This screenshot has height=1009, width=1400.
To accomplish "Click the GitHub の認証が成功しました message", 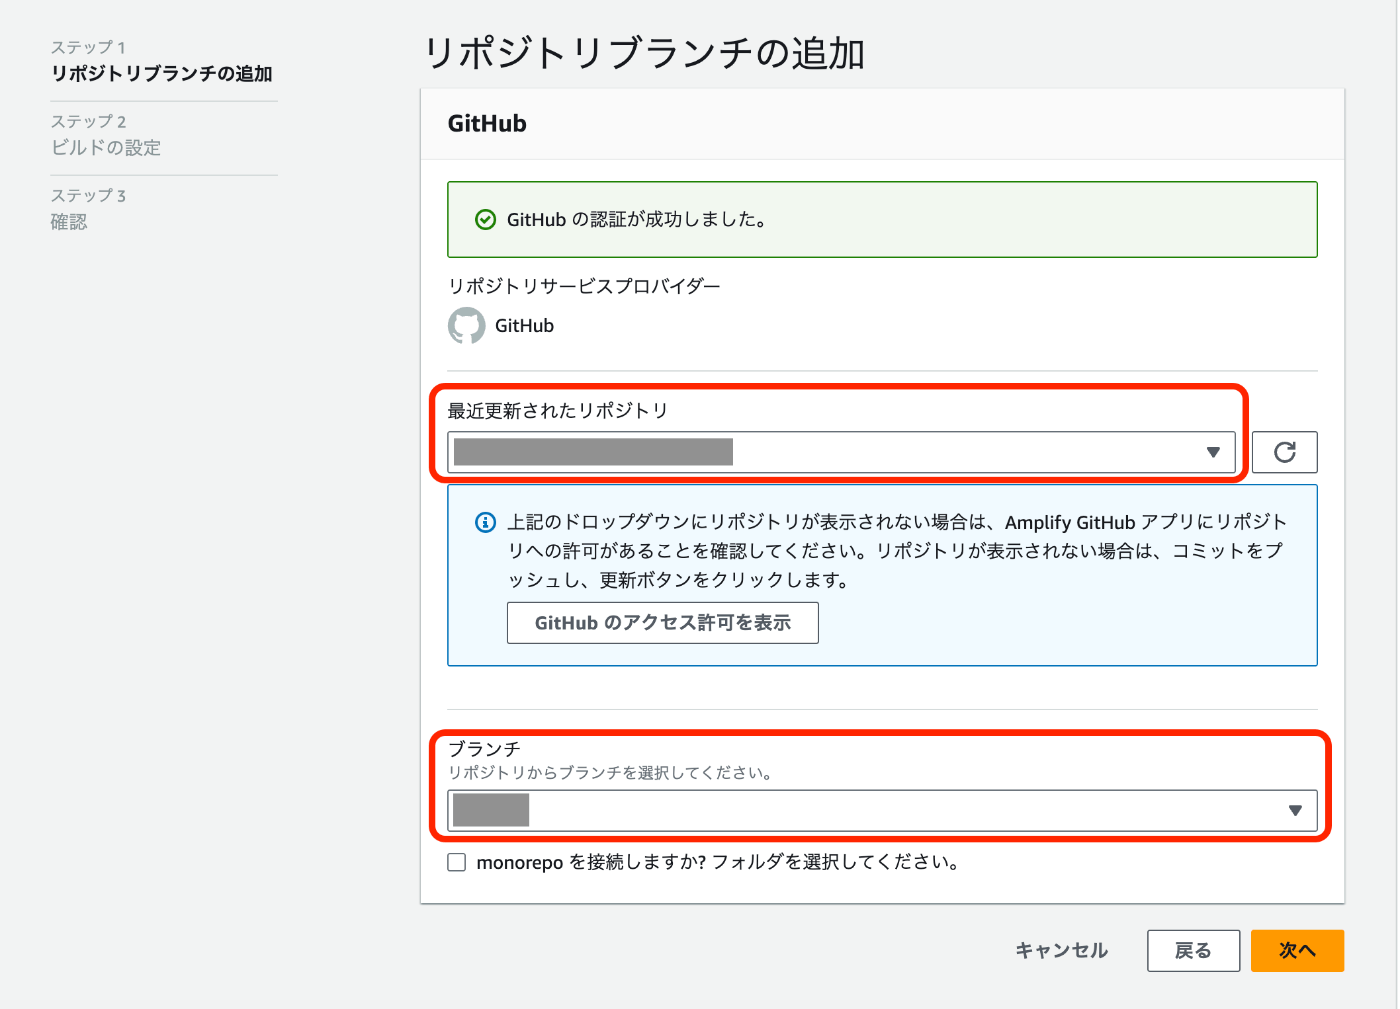I will [637, 219].
